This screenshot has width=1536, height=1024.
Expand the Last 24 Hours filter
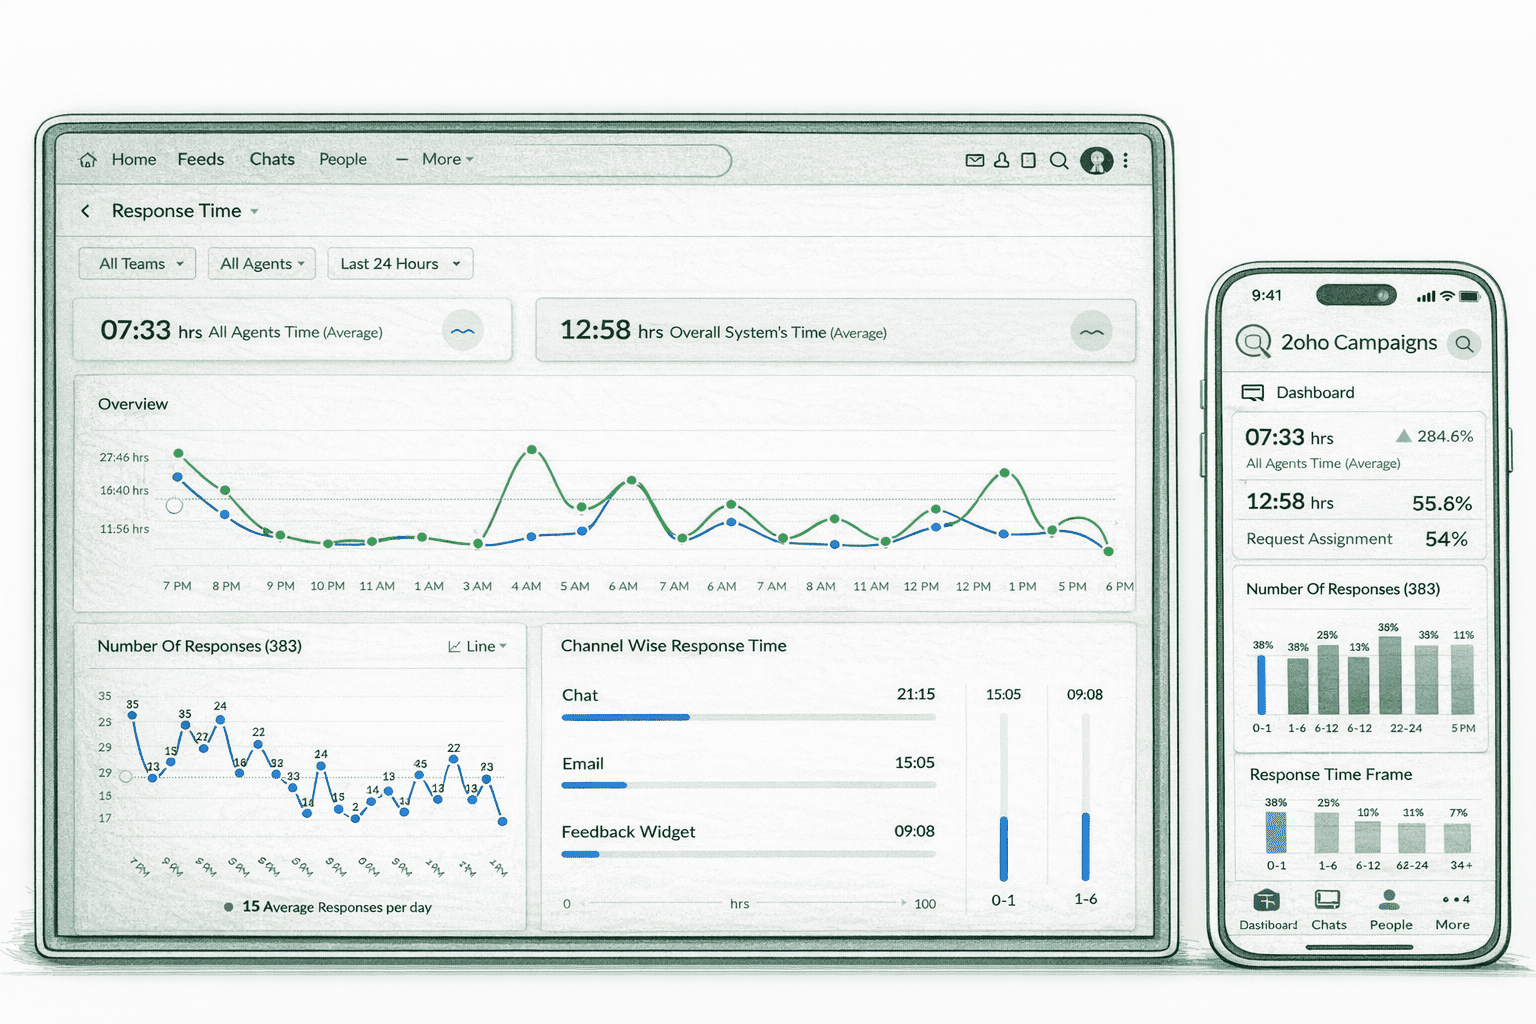(x=399, y=263)
